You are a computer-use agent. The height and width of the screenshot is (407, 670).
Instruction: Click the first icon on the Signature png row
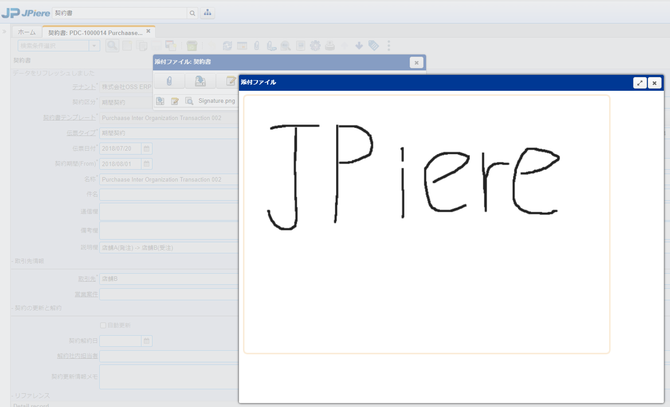click(160, 101)
